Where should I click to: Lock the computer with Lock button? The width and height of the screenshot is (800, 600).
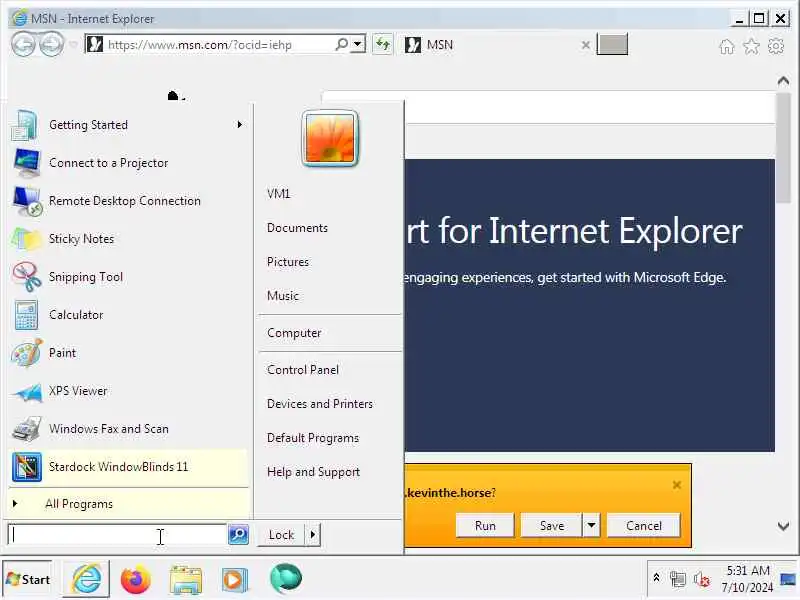point(281,535)
